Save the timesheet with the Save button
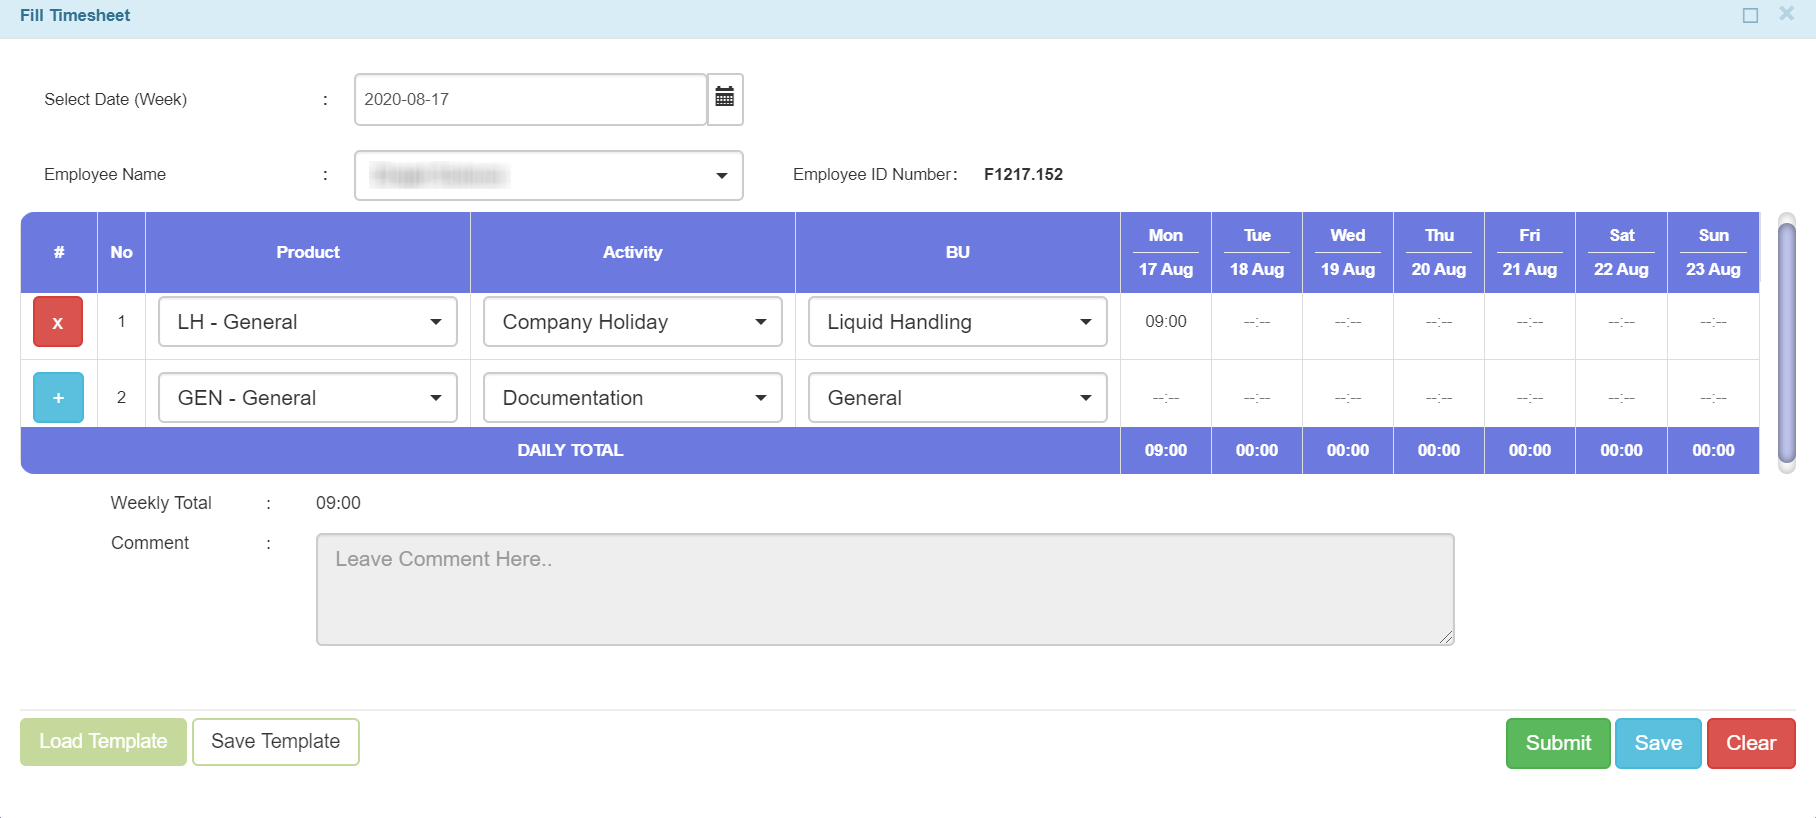 click(1657, 743)
